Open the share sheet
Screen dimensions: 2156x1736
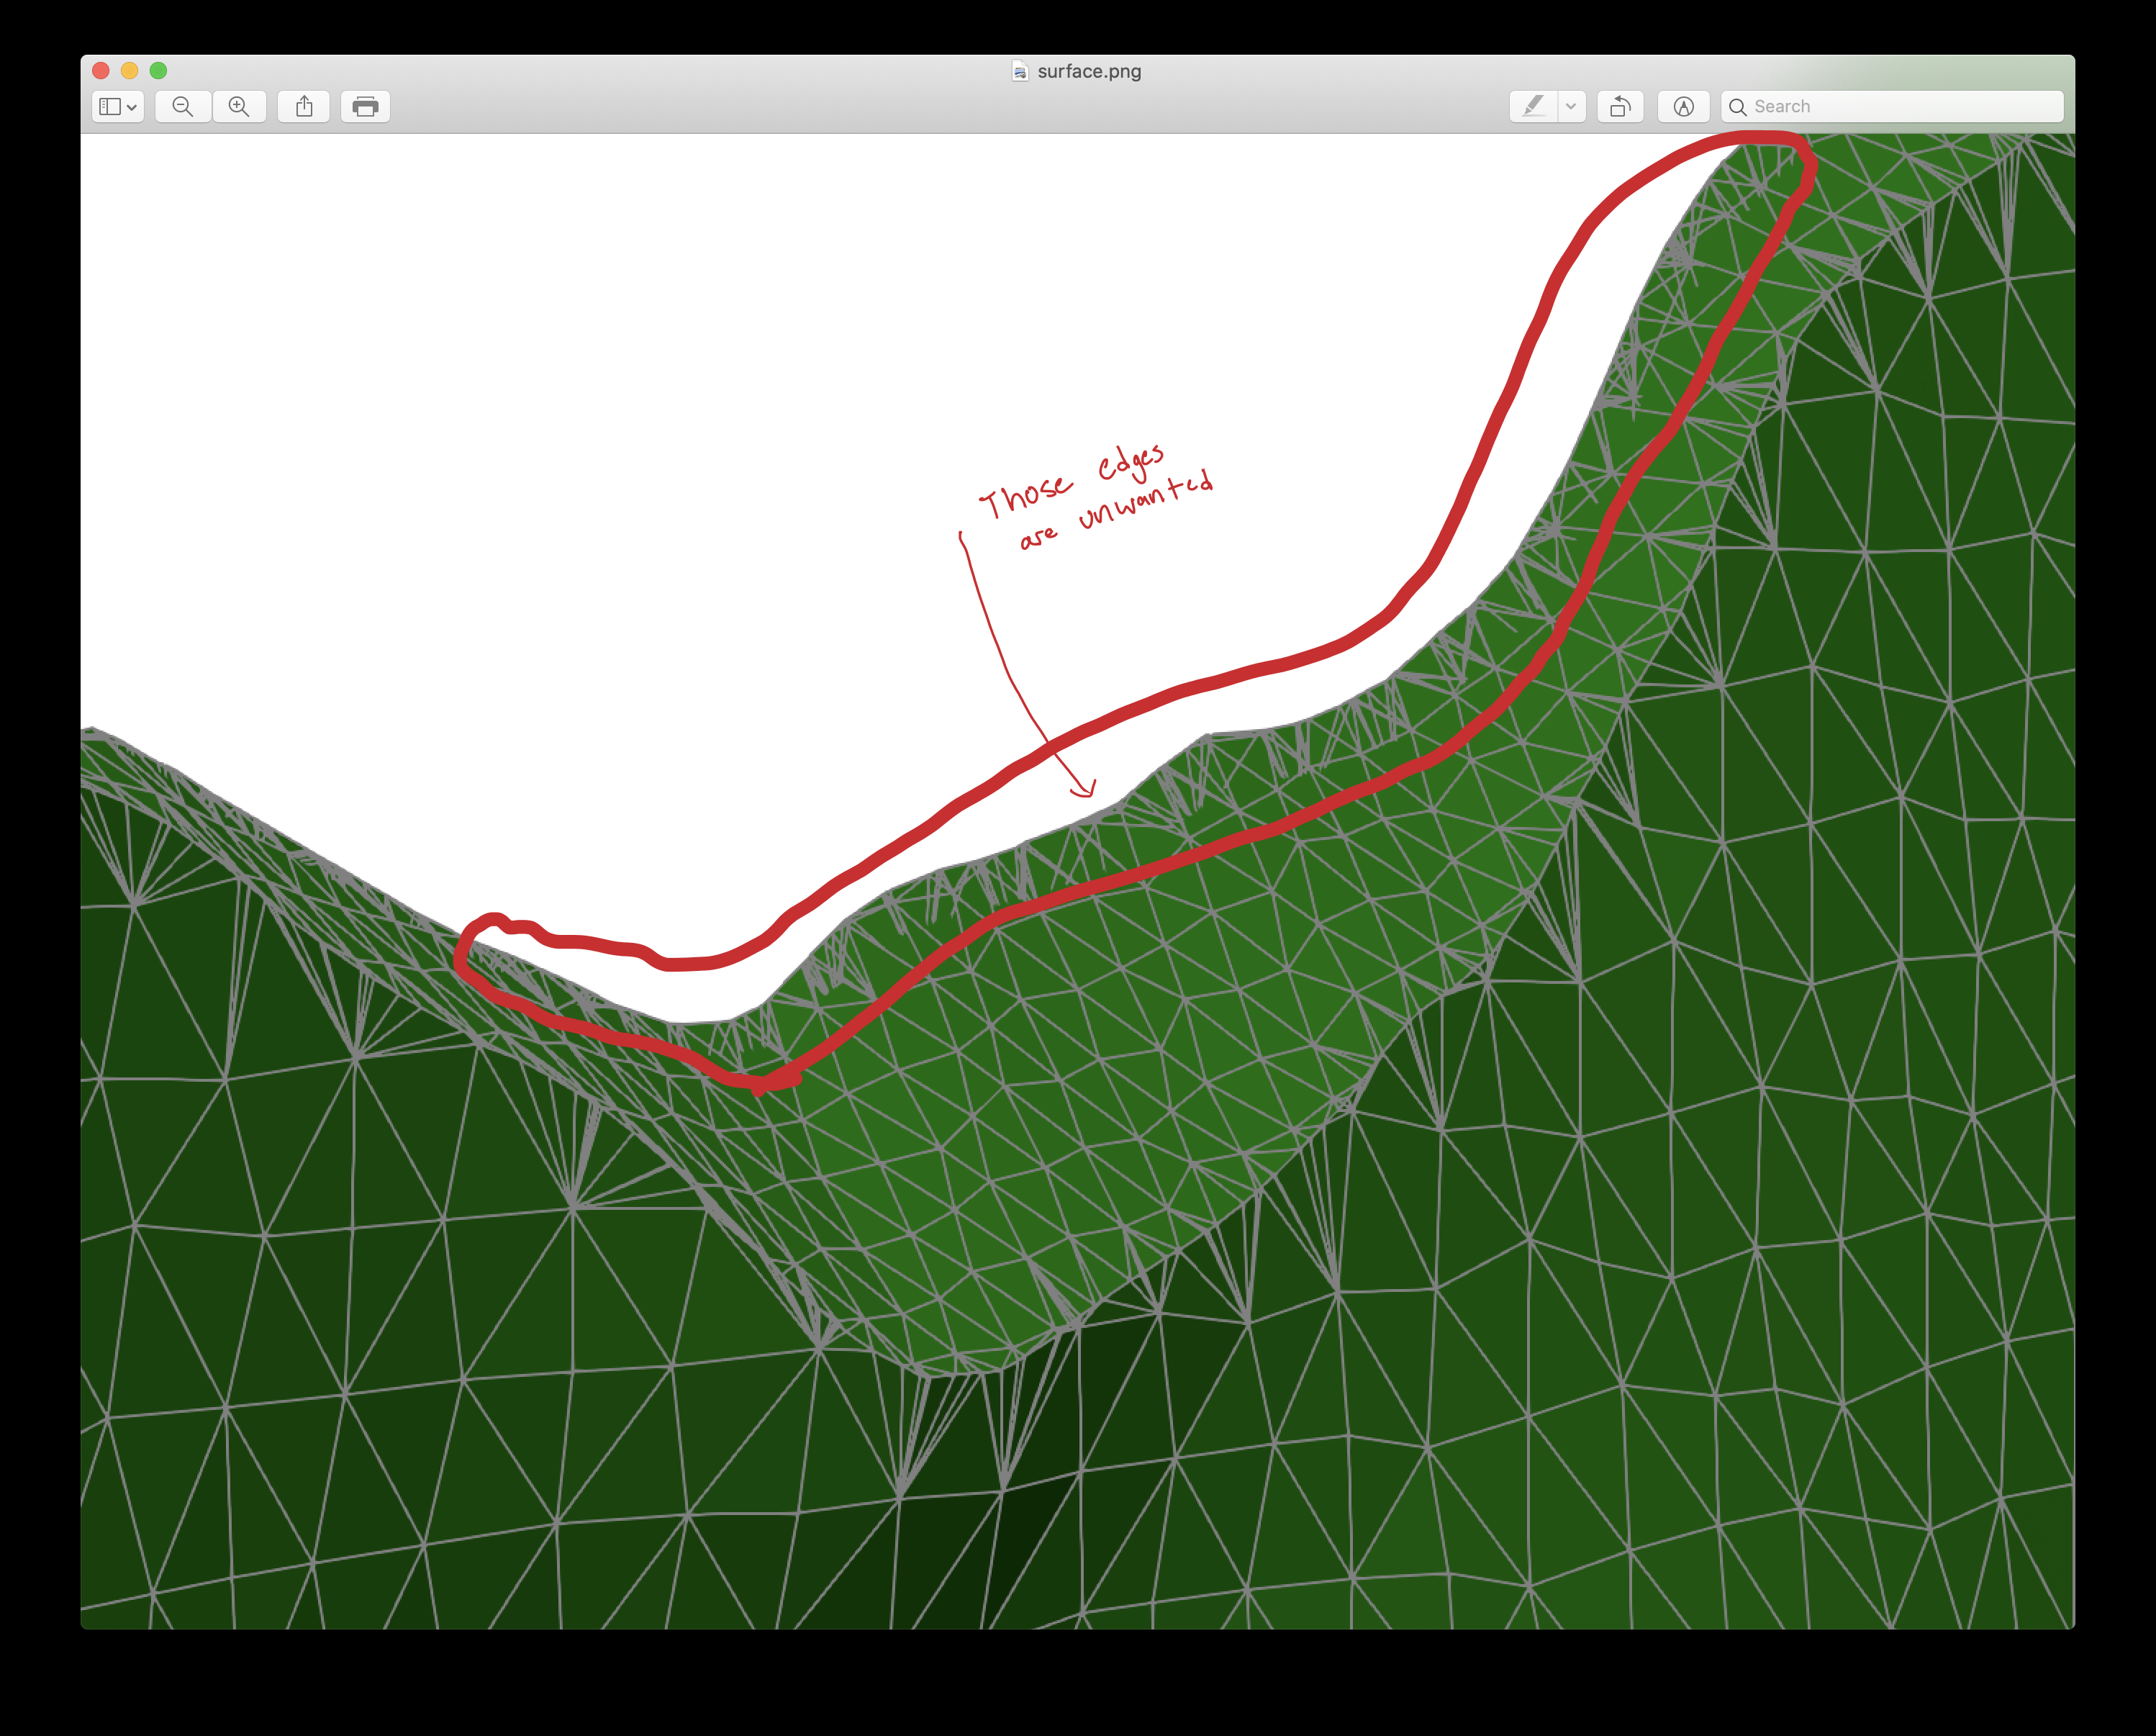[x=304, y=107]
